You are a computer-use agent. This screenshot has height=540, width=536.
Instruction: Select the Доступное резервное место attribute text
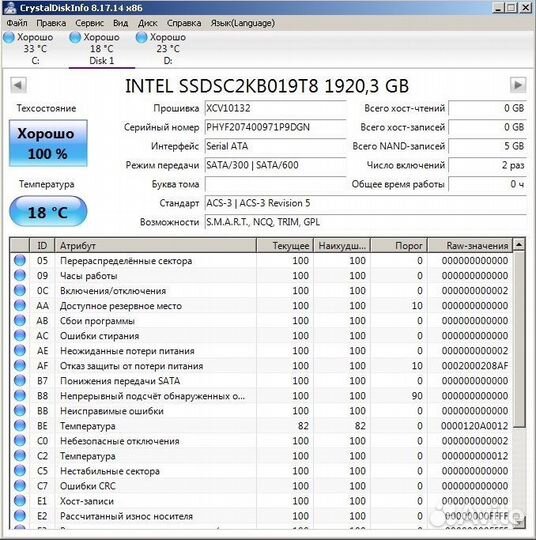tap(121, 306)
